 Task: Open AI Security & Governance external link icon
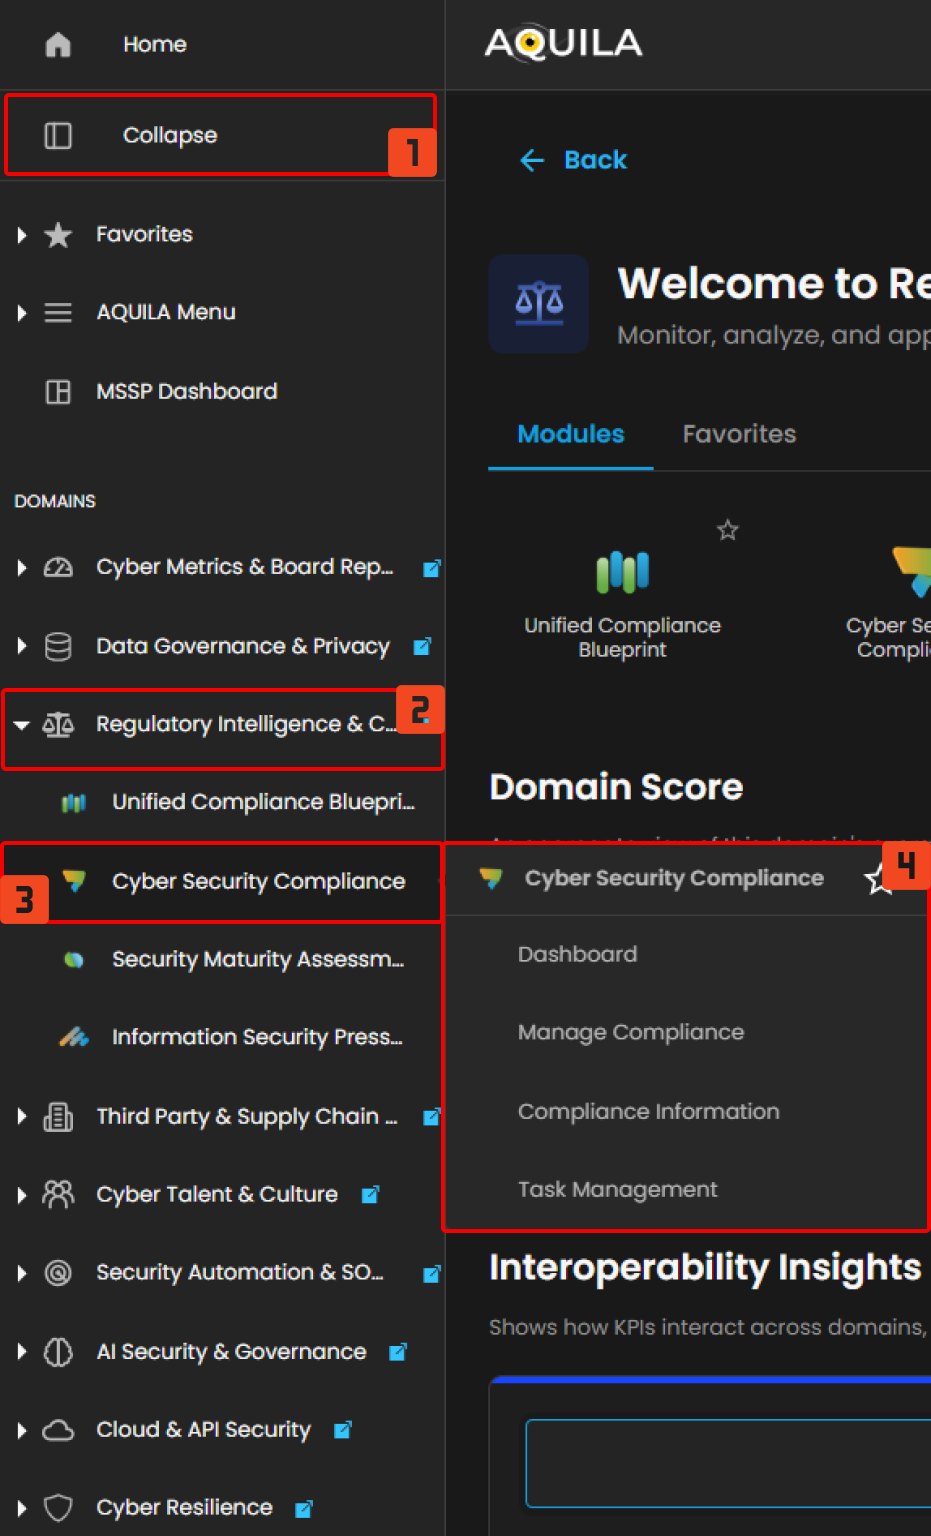tap(397, 1352)
